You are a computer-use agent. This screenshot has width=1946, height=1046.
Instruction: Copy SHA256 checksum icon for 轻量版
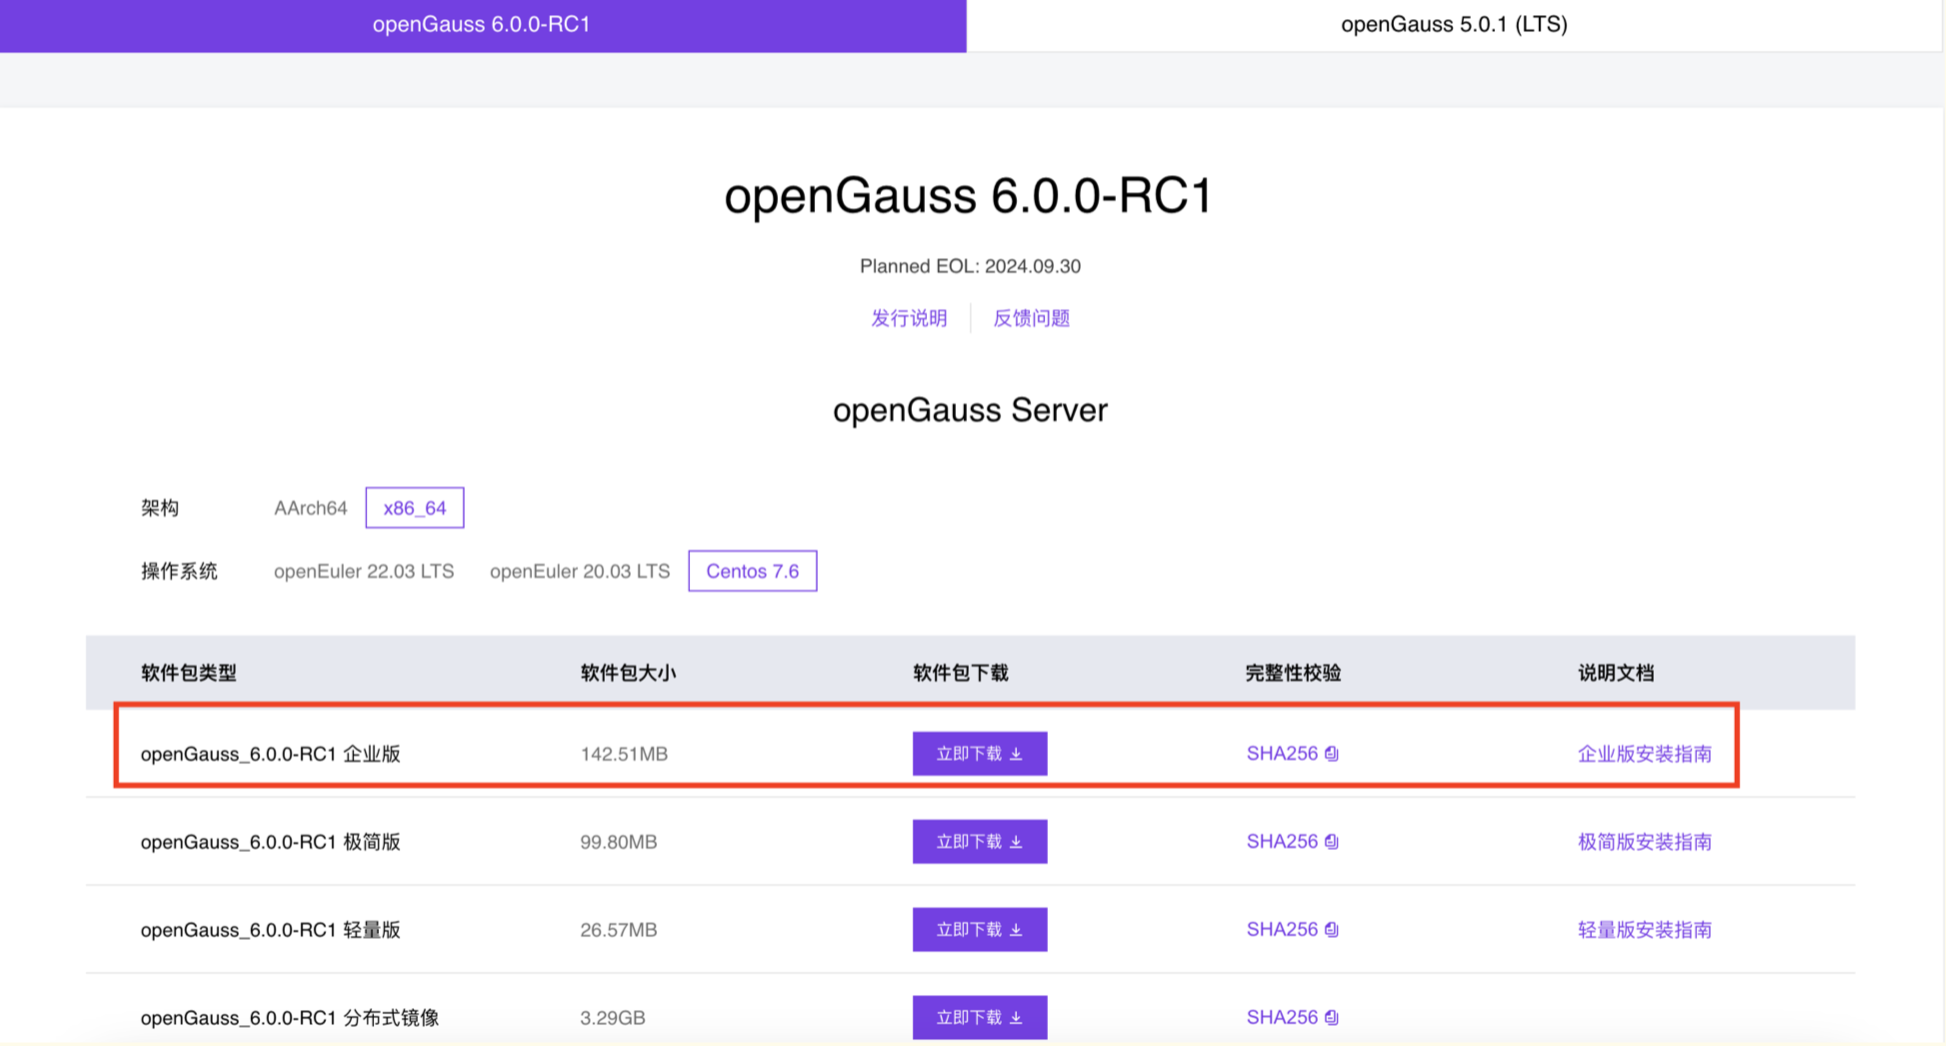pyautogui.click(x=1332, y=930)
